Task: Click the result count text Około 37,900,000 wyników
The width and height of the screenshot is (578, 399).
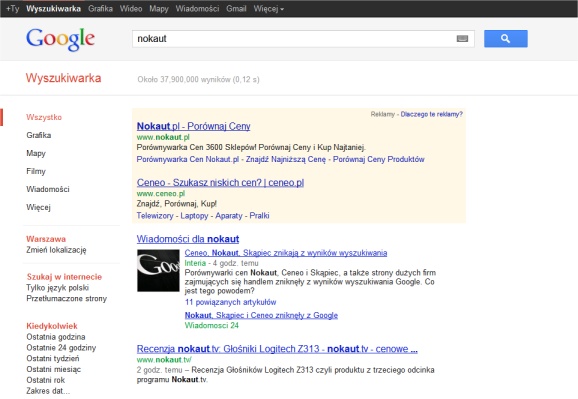Action: click(198, 80)
